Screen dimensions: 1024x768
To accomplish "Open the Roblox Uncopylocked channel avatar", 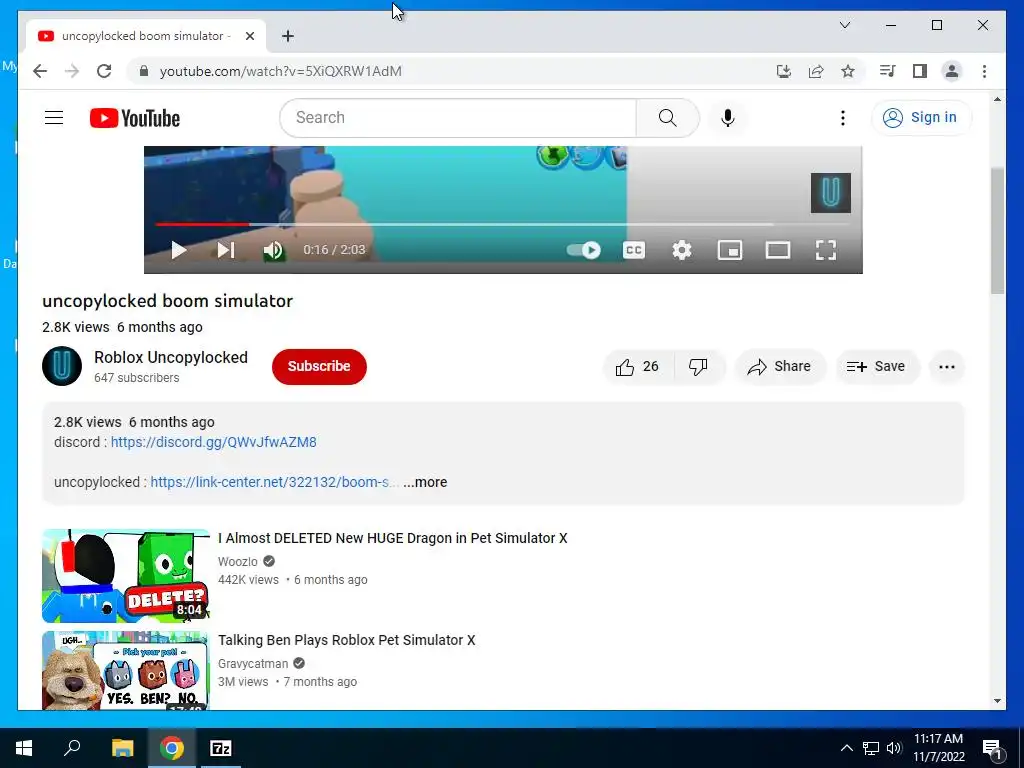I will [62, 366].
